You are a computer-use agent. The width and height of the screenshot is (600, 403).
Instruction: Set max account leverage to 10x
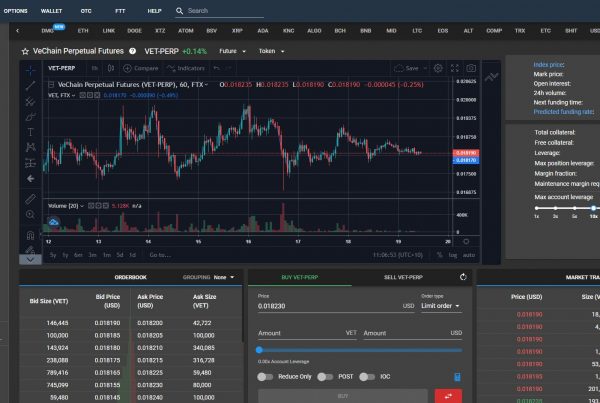click(x=593, y=208)
